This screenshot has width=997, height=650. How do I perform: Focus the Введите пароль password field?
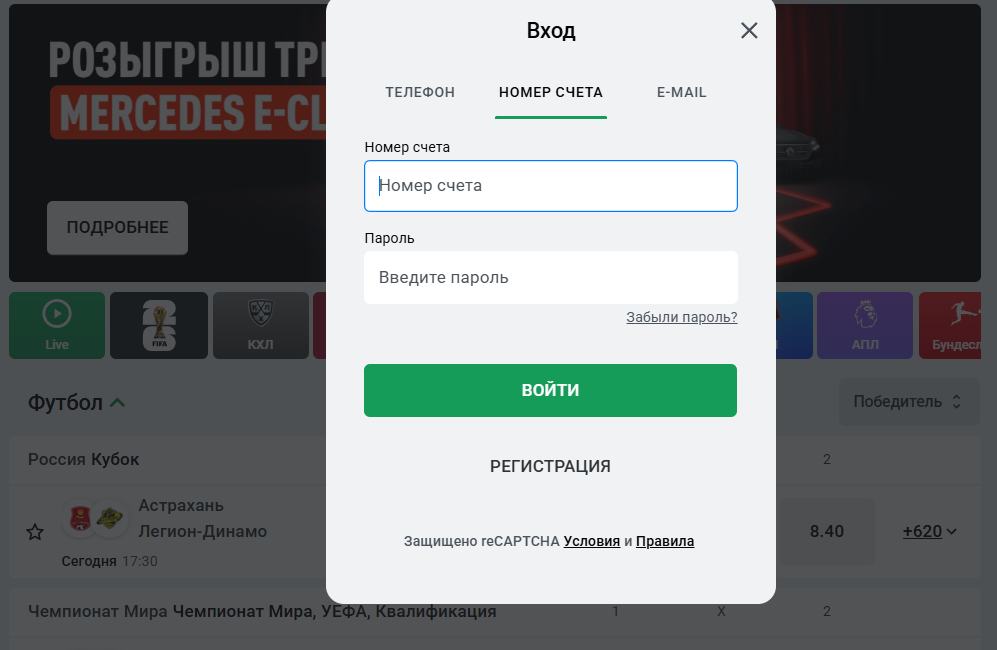(550, 278)
